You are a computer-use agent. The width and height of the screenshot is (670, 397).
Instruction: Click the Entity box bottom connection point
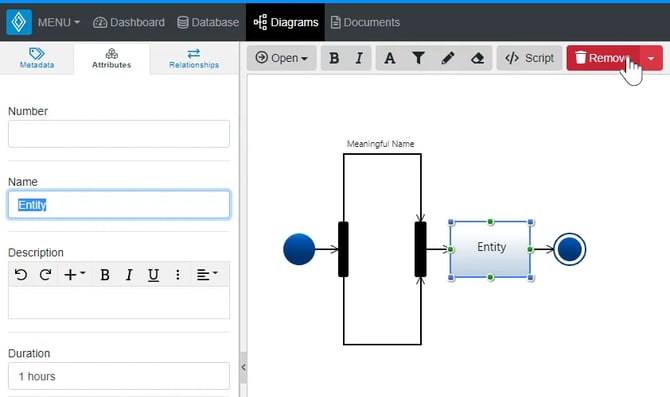coord(491,278)
